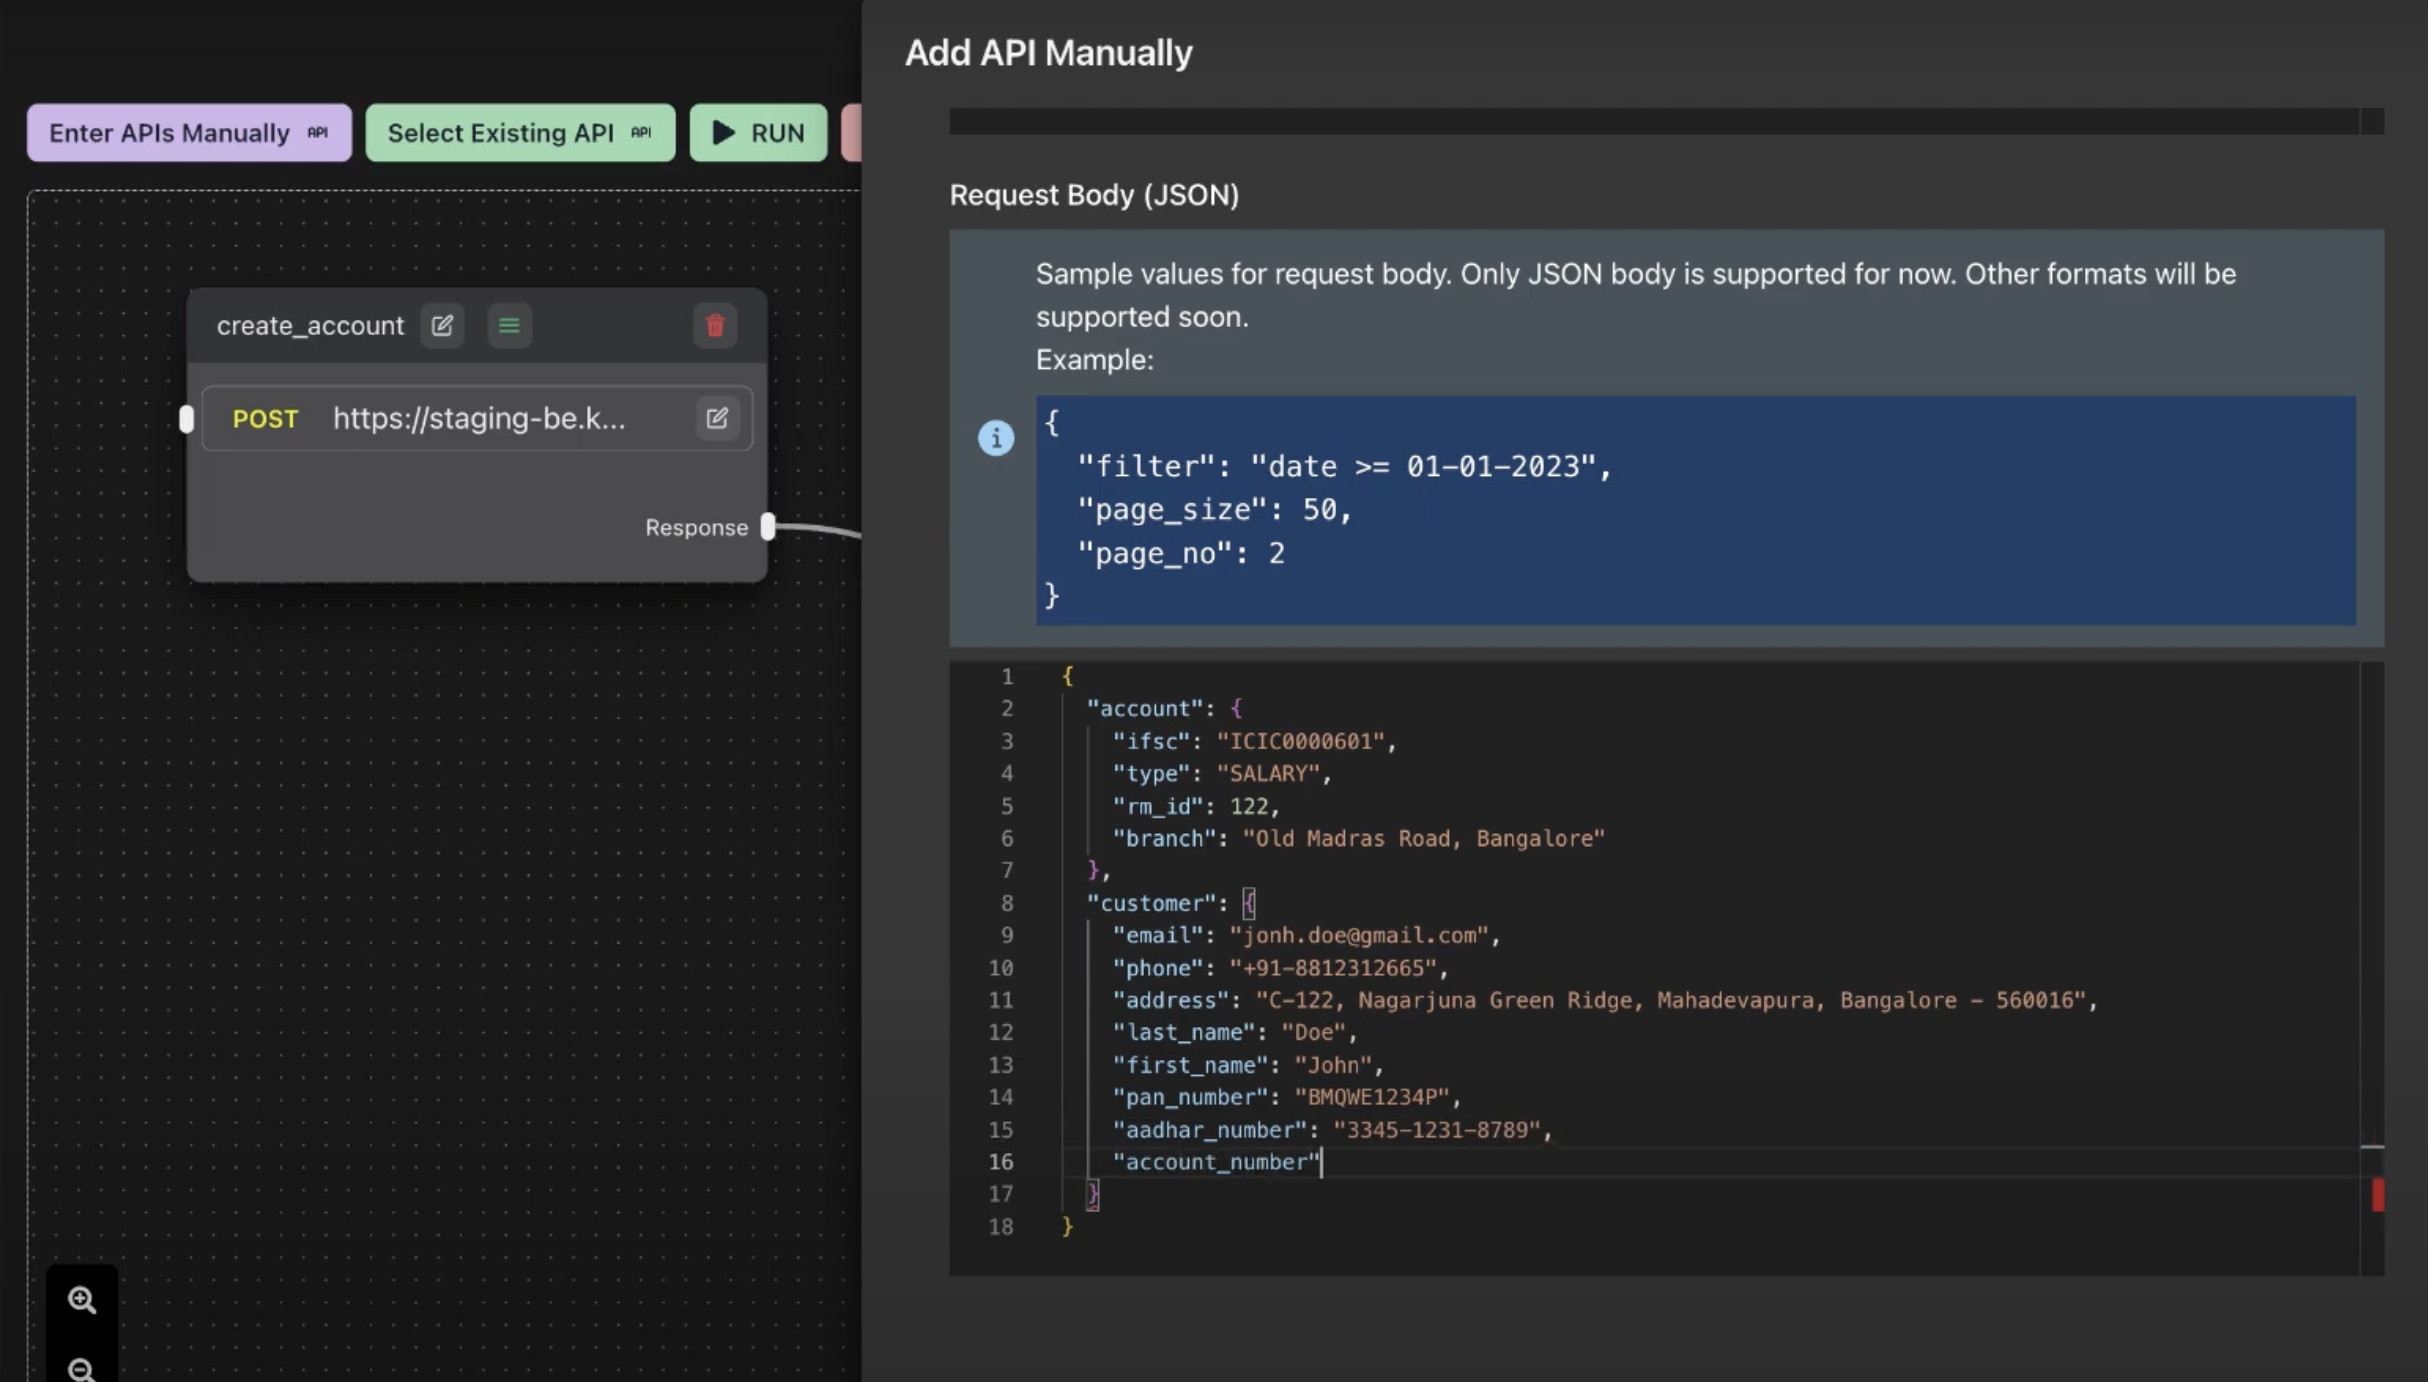The width and height of the screenshot is (2428, 1382).
Task: Click the pink button right of RUN
Action: (852, 133)
